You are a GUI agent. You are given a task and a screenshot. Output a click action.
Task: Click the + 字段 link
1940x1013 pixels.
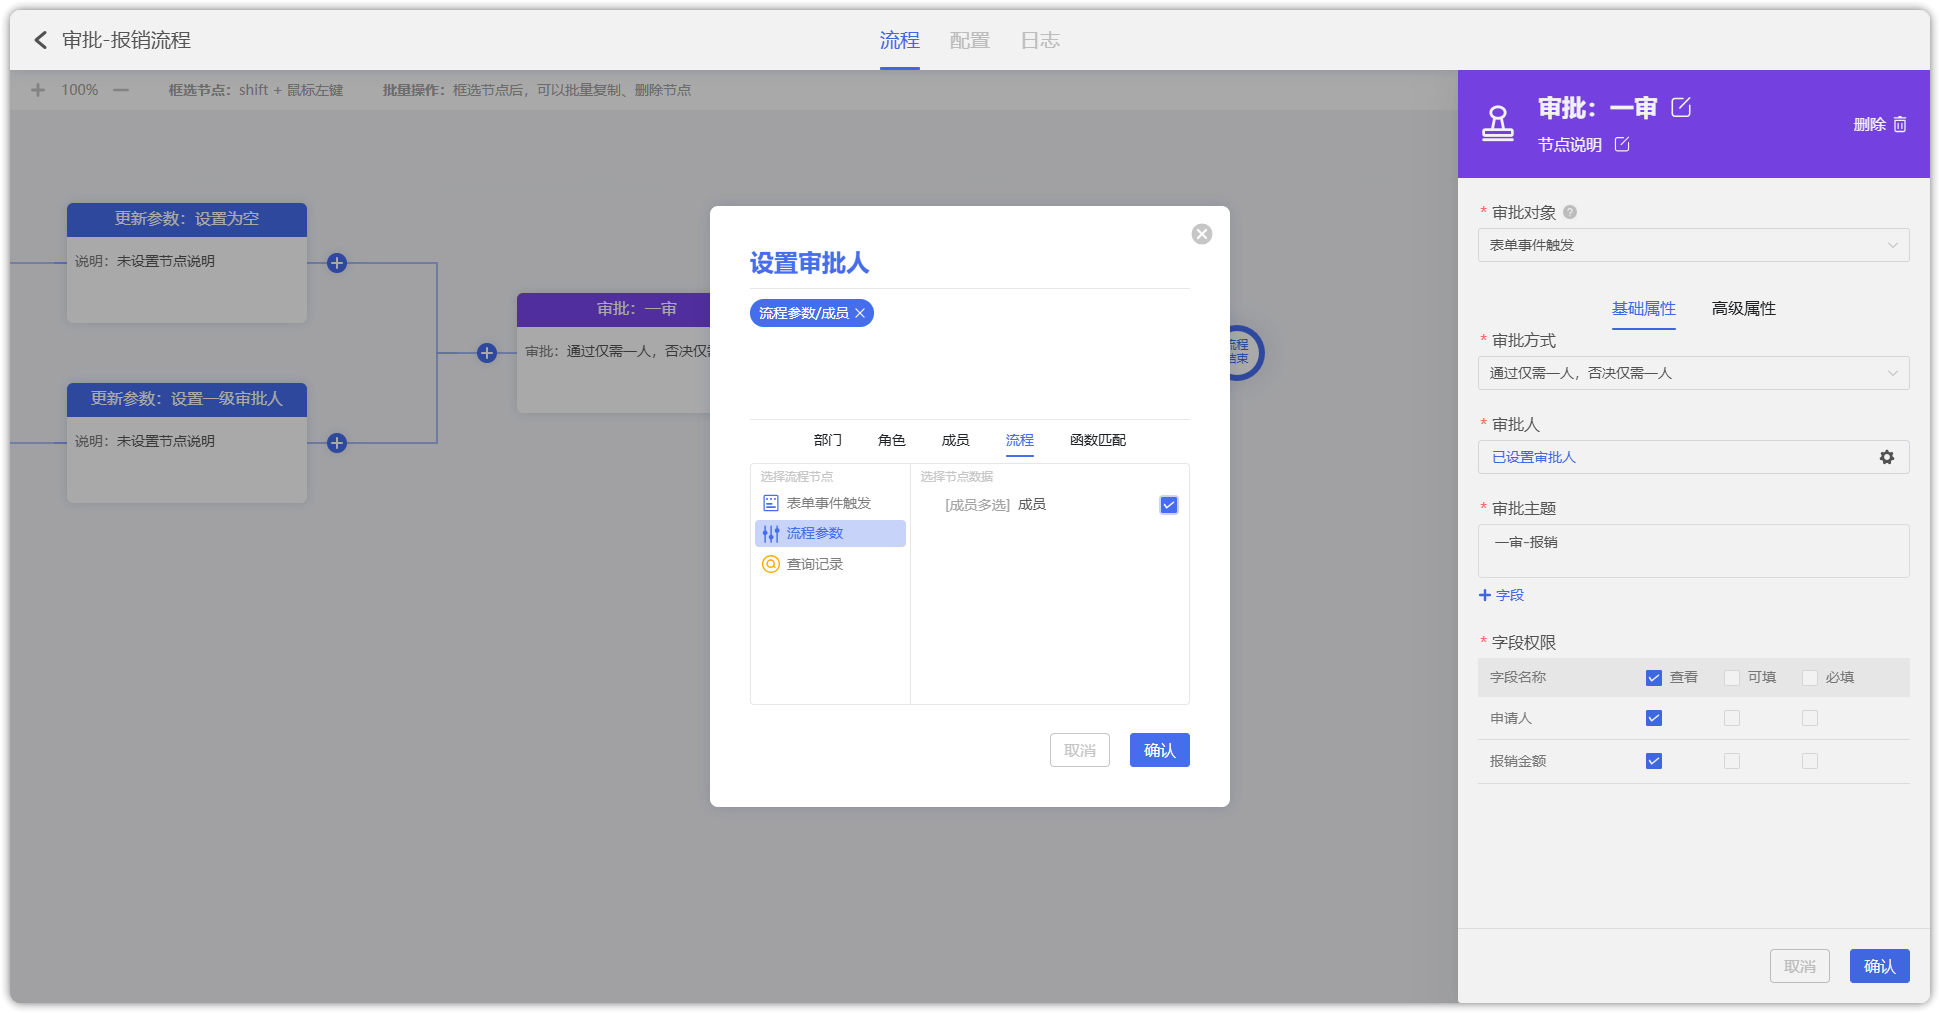1501,595
